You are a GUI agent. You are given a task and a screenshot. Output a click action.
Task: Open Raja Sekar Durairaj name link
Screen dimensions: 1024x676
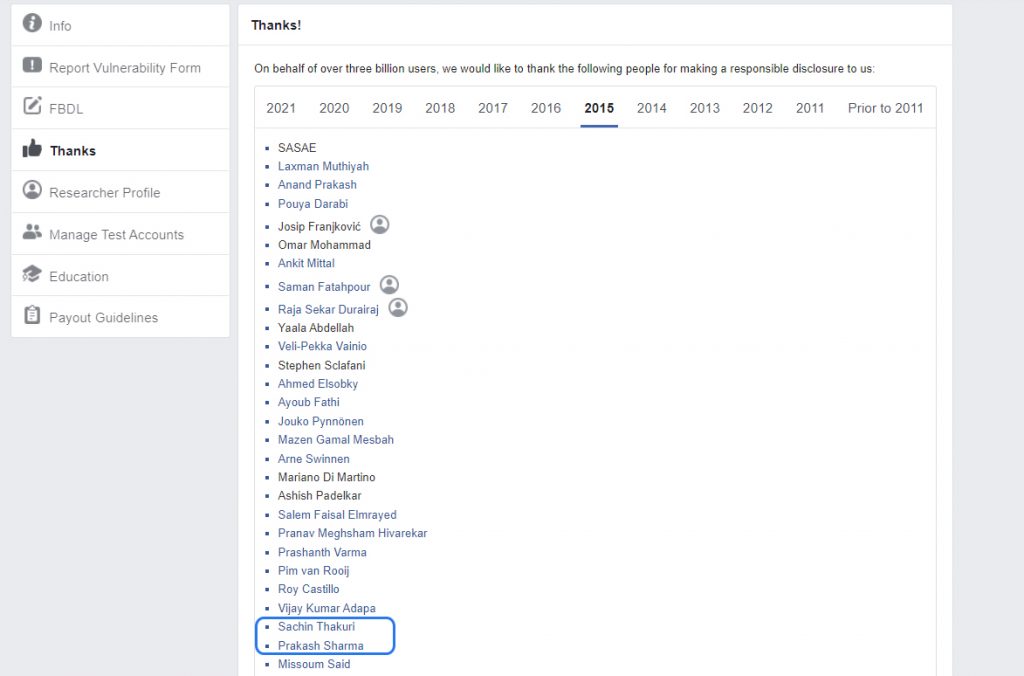coord(328,310)
